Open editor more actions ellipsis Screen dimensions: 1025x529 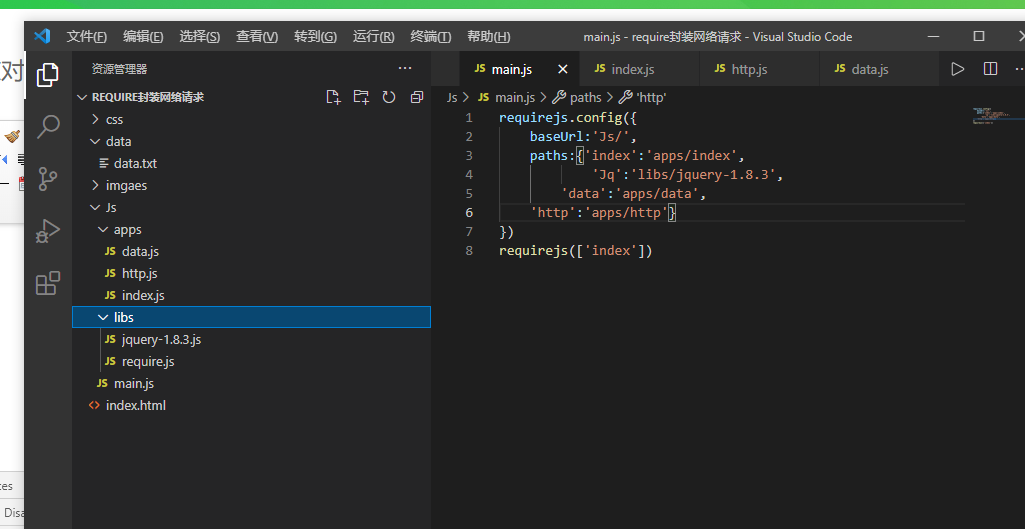(x=1019, y=69)
